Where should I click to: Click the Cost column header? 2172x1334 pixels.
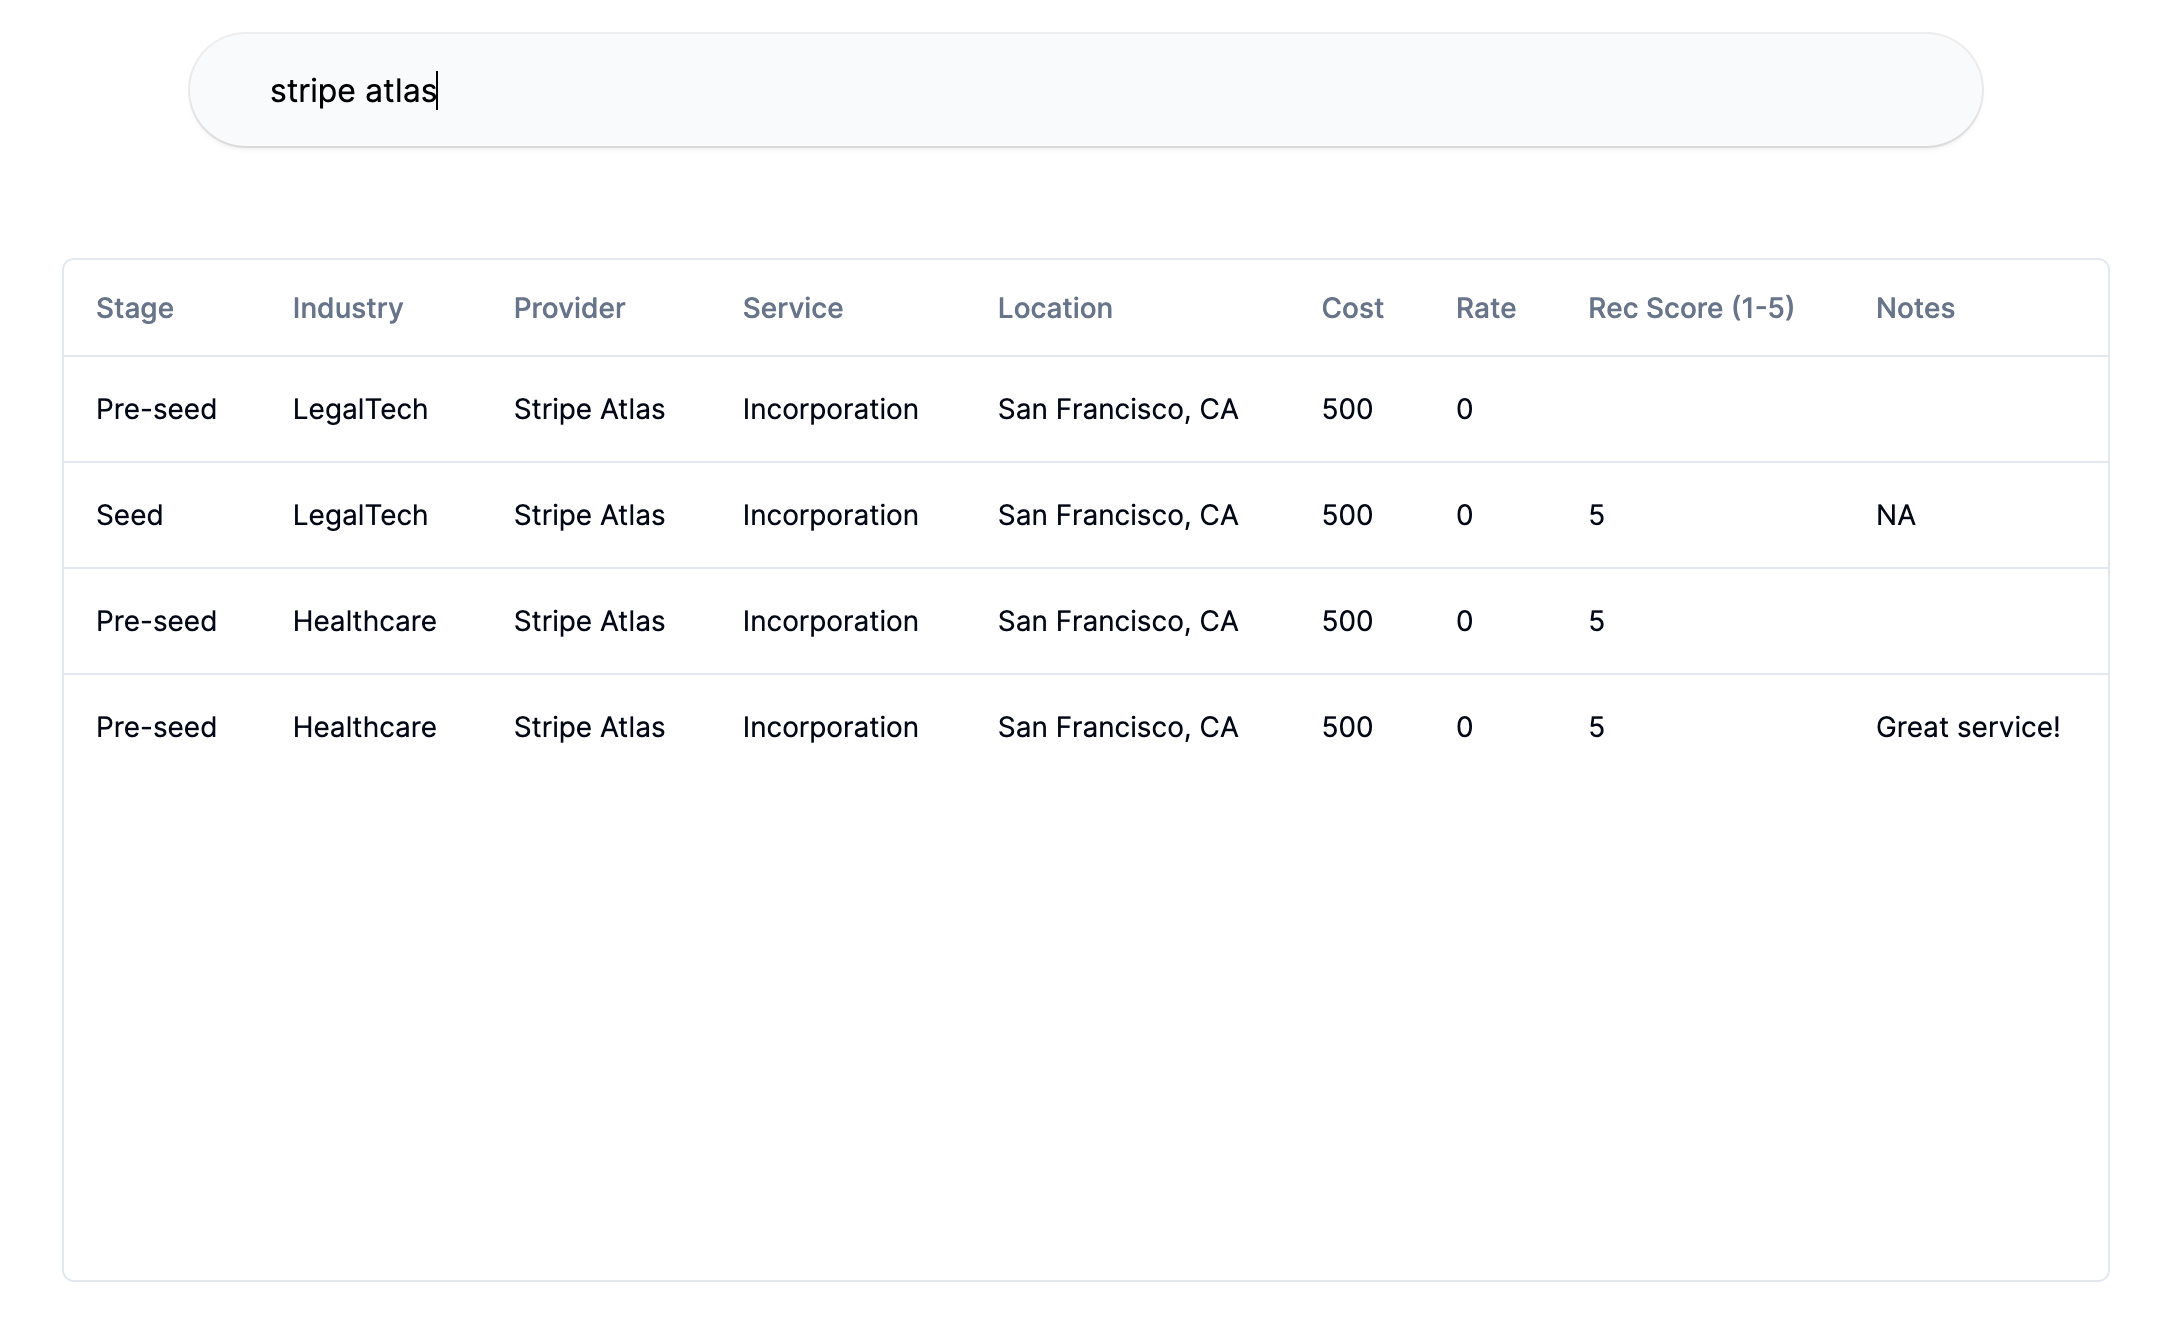coord(1352,308)
